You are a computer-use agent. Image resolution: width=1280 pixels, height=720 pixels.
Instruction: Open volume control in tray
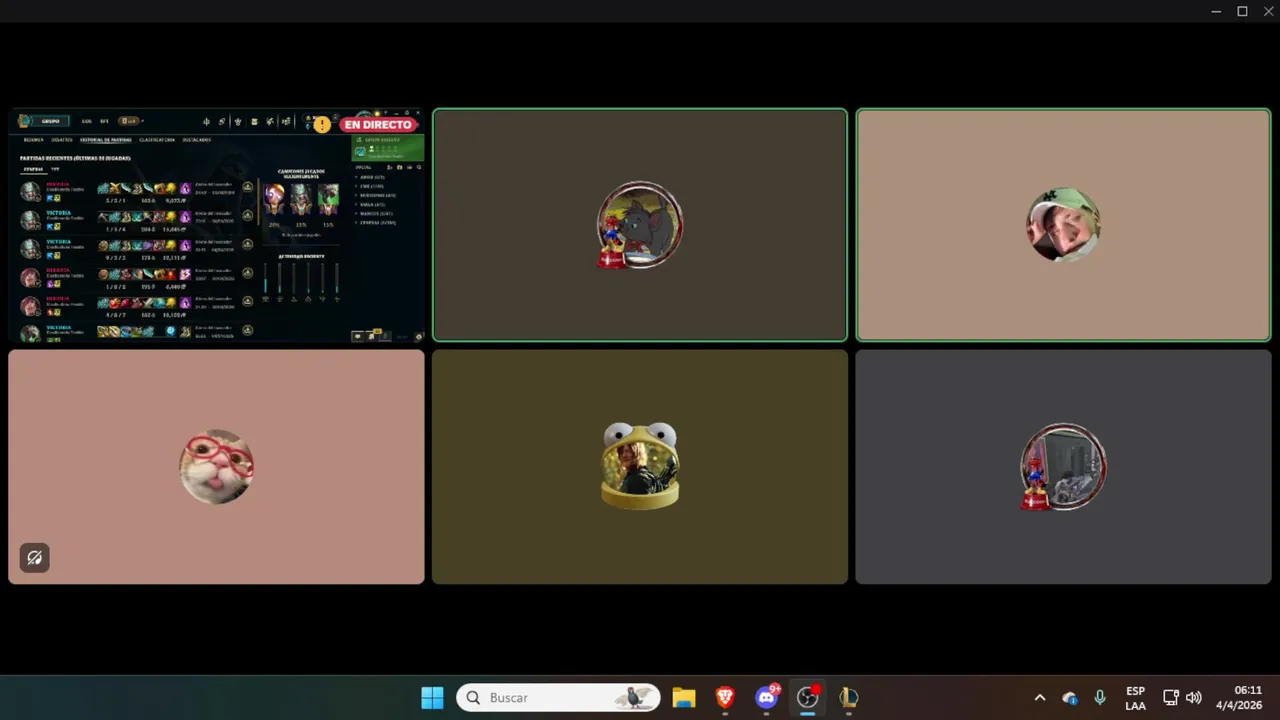coord(1193,698)
